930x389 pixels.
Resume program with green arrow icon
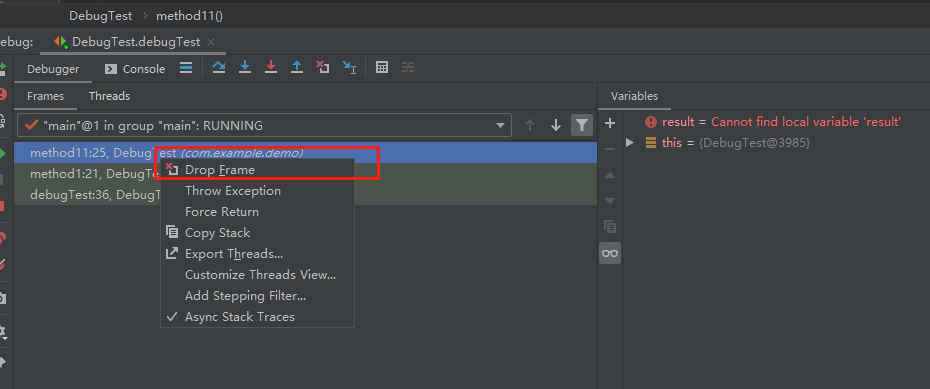pos(2,154)
